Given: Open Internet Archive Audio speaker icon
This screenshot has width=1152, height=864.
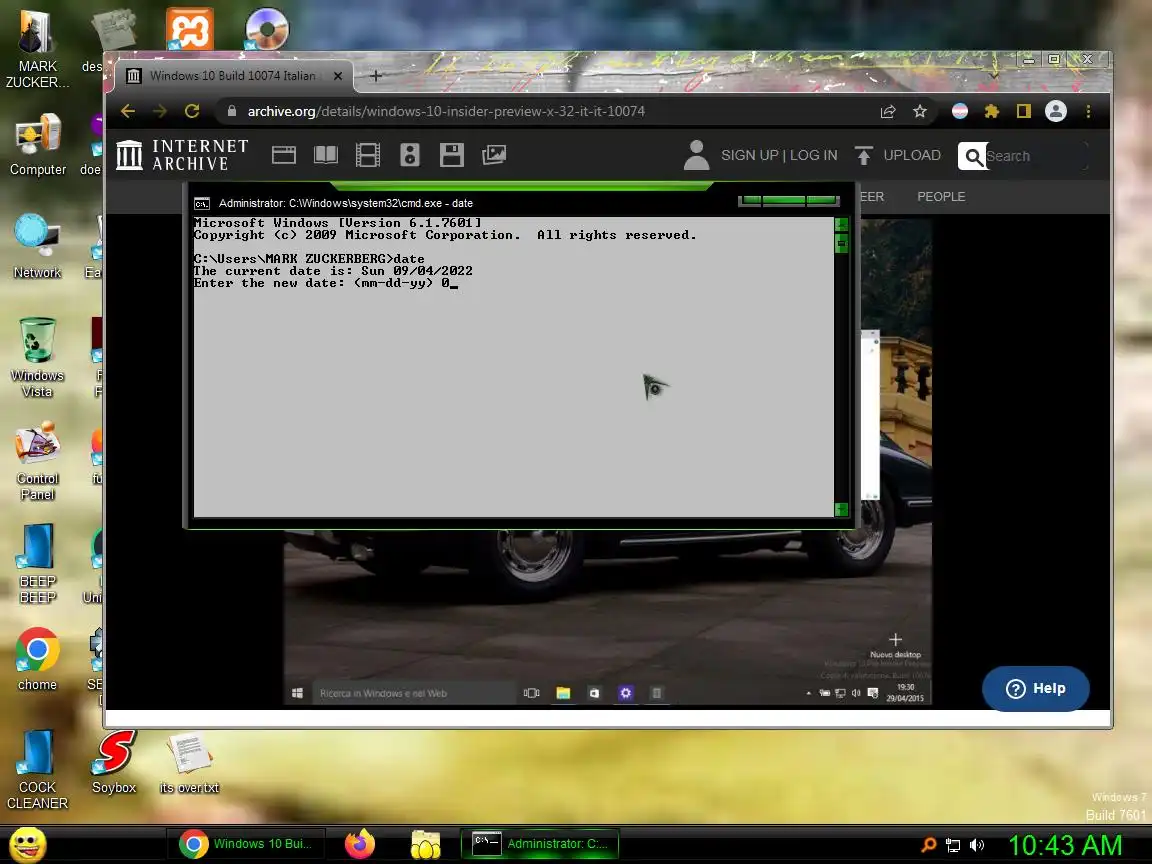Looking at the screenshot, I should coord(409,155).
